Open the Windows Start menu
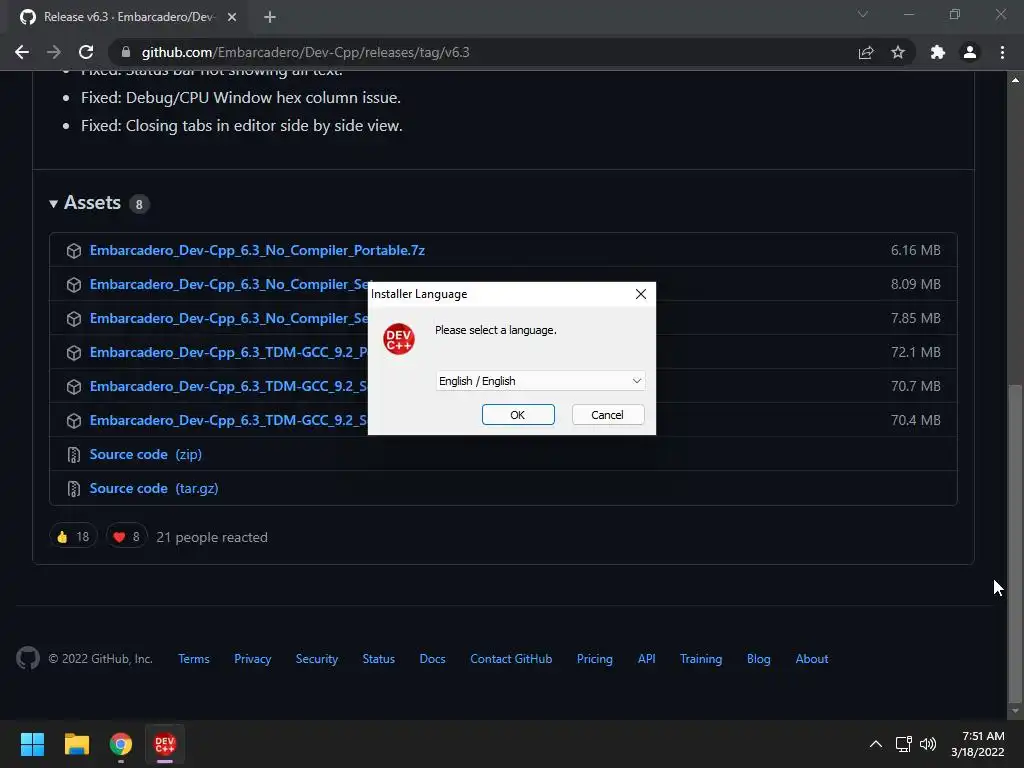The height and width of the screenshot is (768, 1024). tap(32, 744)
